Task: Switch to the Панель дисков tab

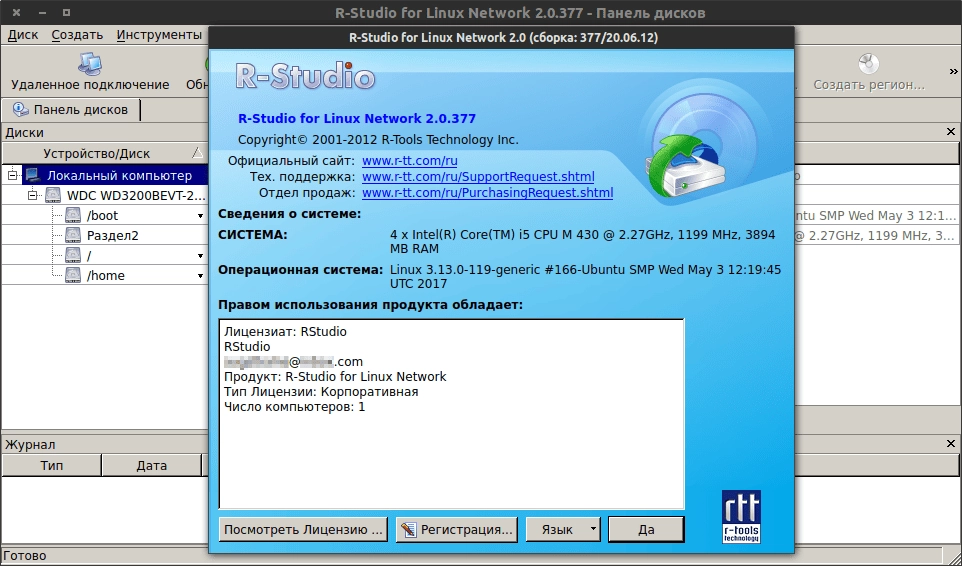Action: (x=71, y=110)
